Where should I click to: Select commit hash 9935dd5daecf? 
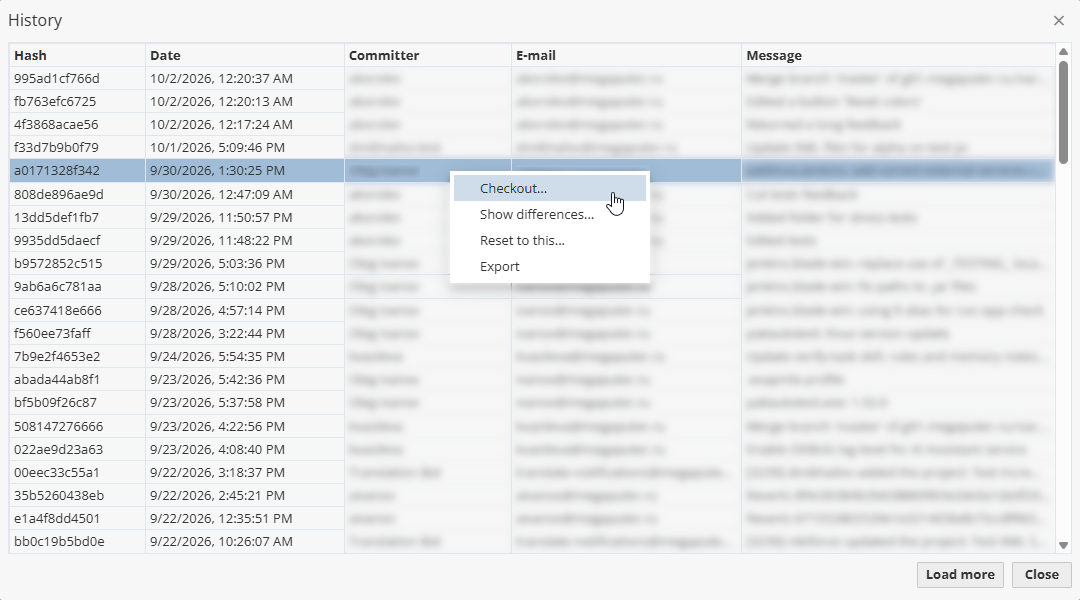pyautogui.click(x=57, y=240)
